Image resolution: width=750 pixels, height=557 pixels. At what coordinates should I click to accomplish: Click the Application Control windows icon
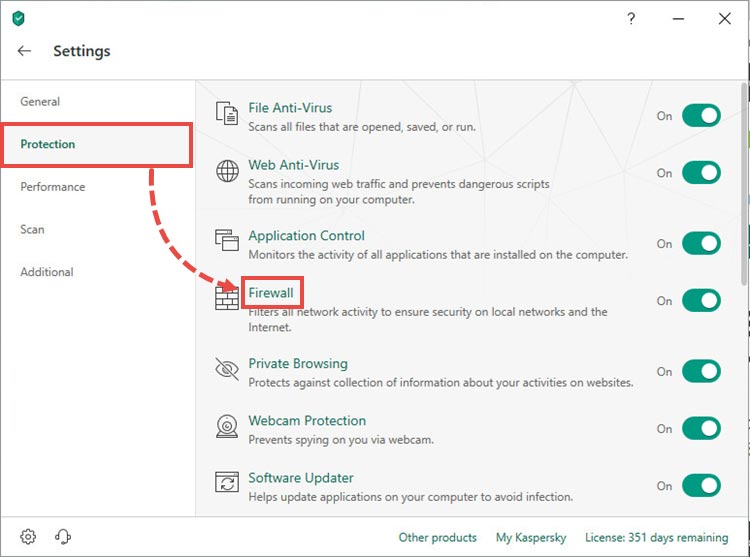pyautogui.click(x=227, y=240)
